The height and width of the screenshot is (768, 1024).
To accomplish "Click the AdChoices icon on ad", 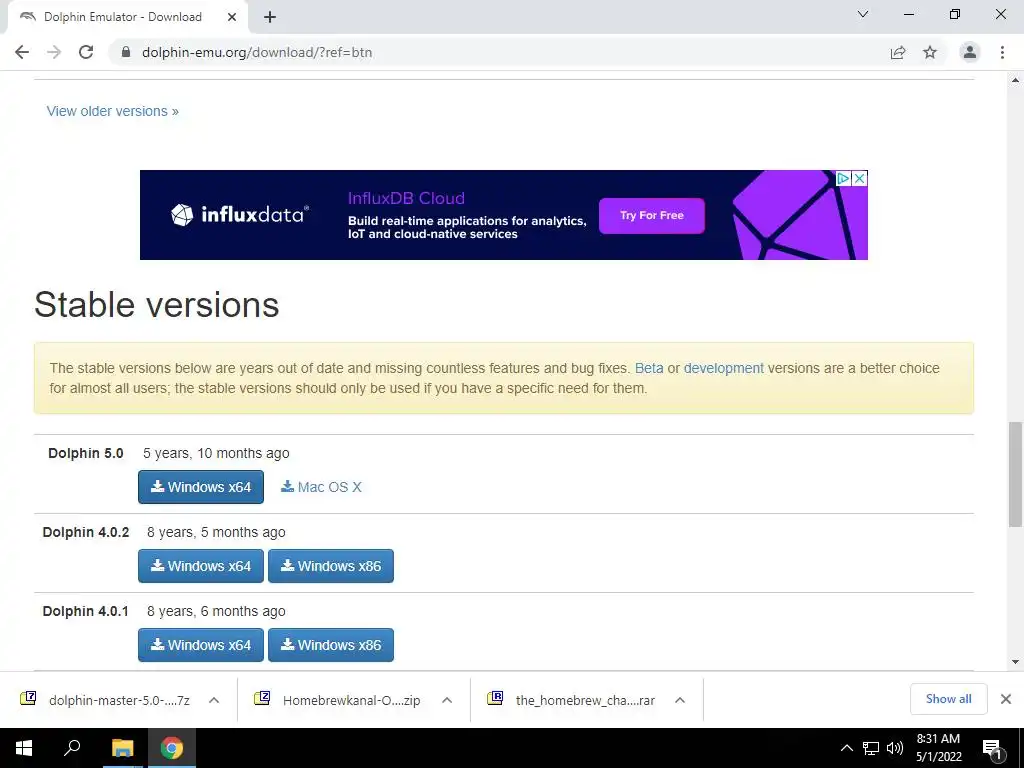I will point(843,178).
